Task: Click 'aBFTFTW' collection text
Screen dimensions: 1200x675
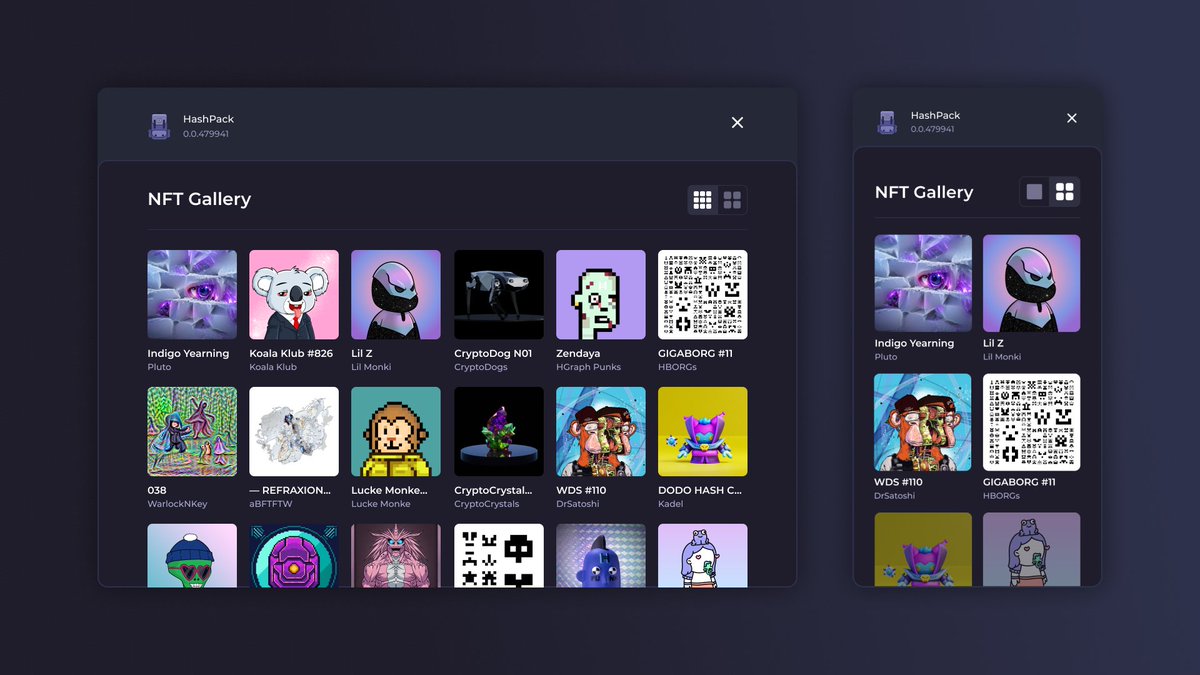Action: tap(270, 504)
